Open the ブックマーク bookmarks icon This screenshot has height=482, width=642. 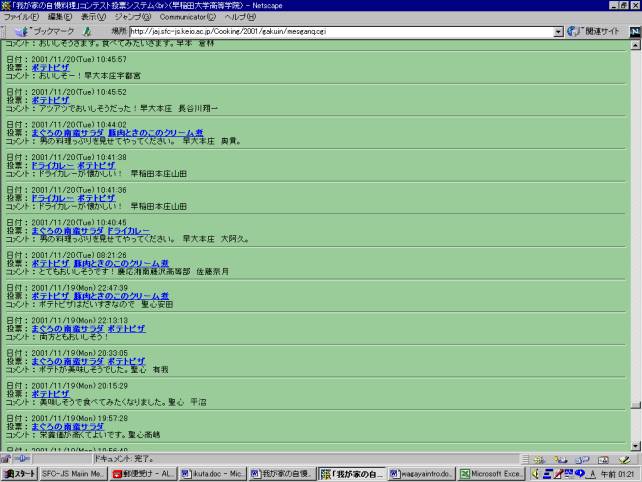pyautogui.click(x=21, y=31)
